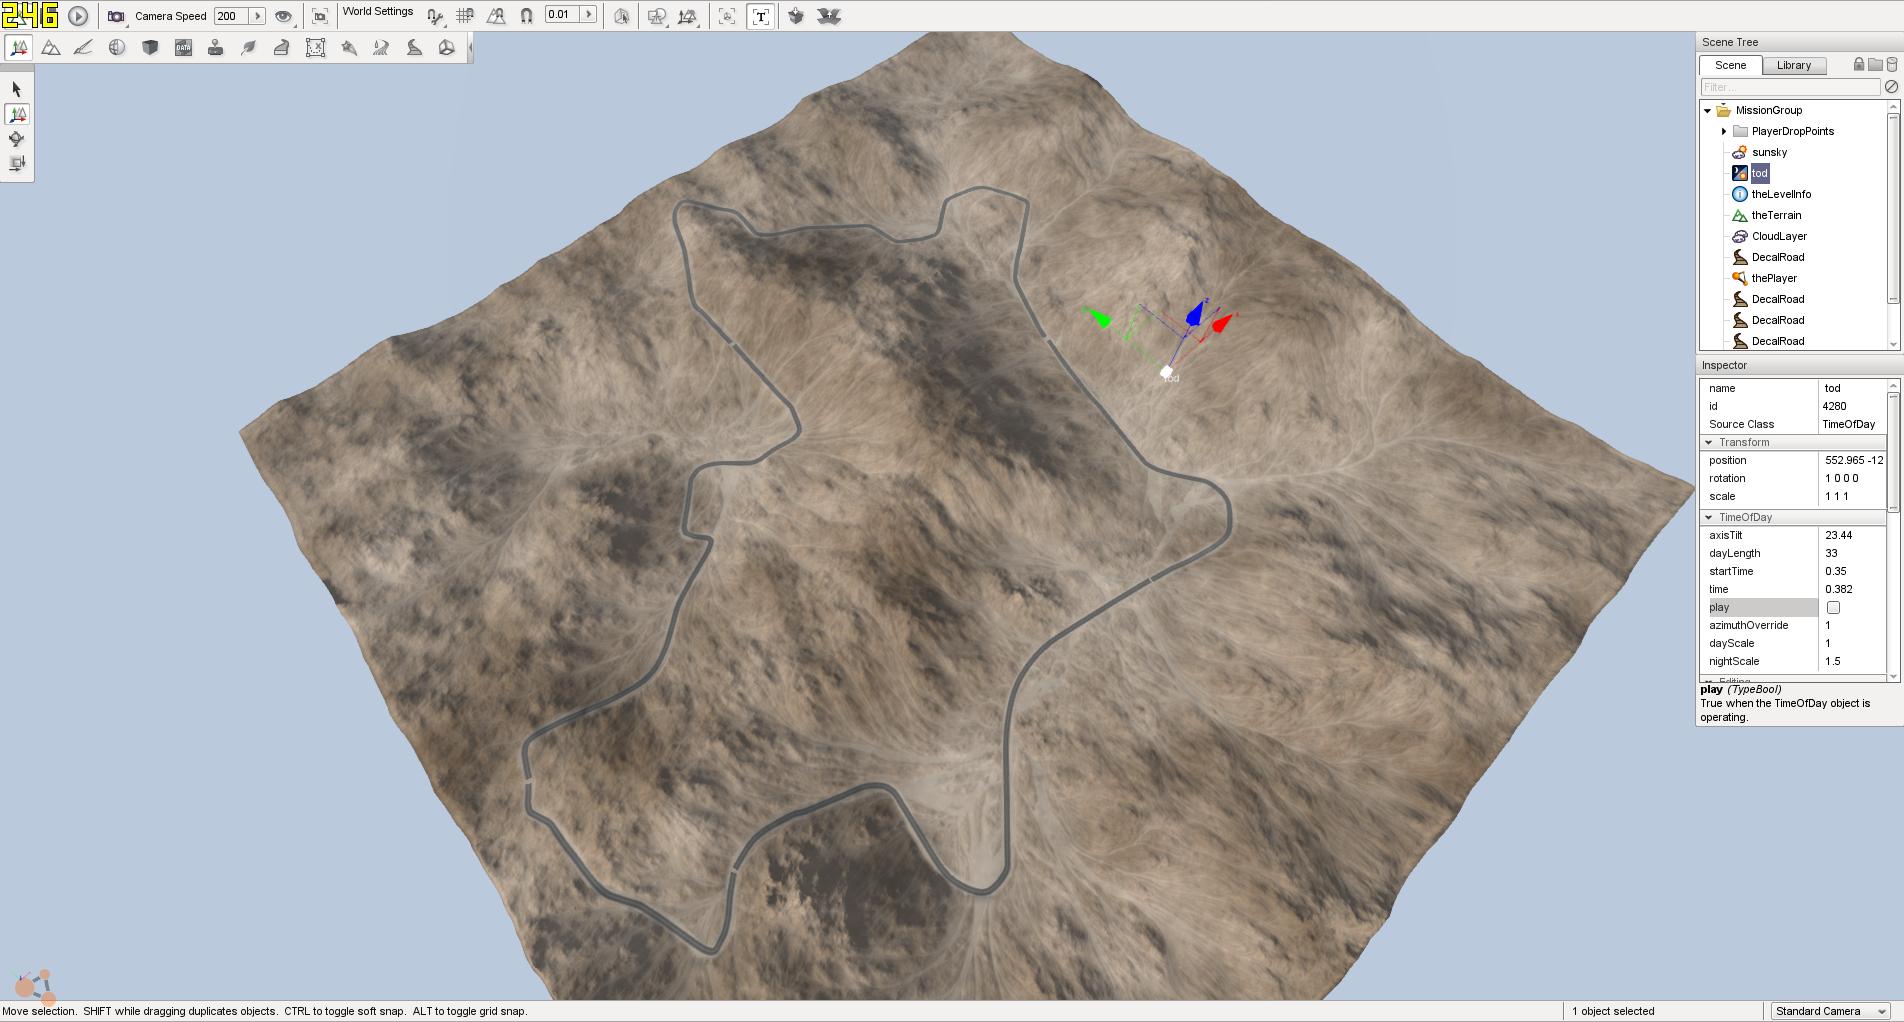Open the Shape Editor wireframe cube icon

click(446, 47)
